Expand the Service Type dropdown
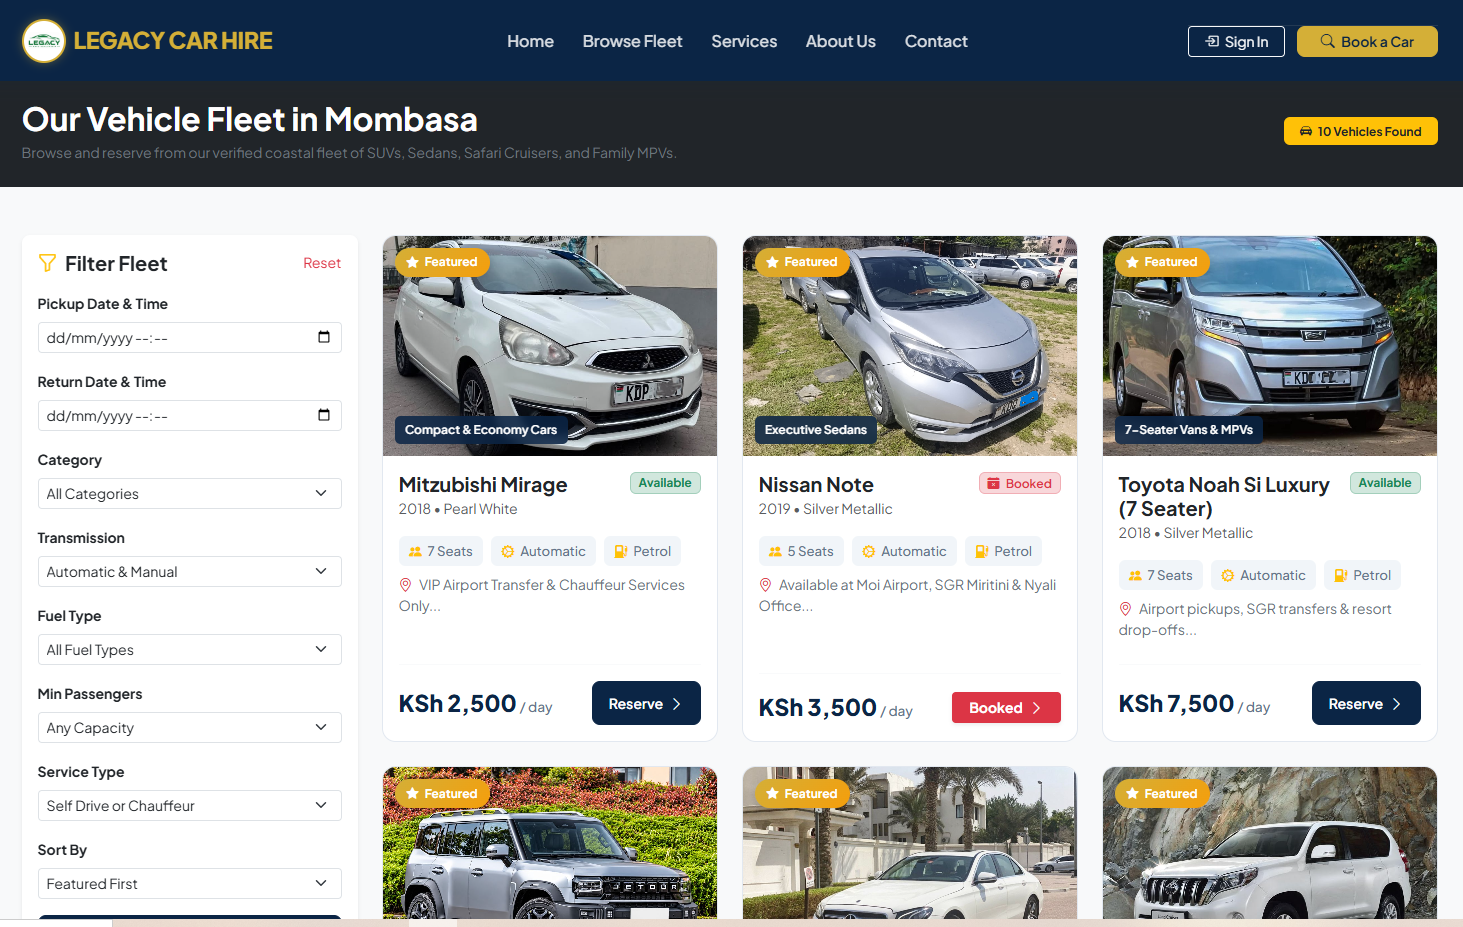 pos(190,806)
